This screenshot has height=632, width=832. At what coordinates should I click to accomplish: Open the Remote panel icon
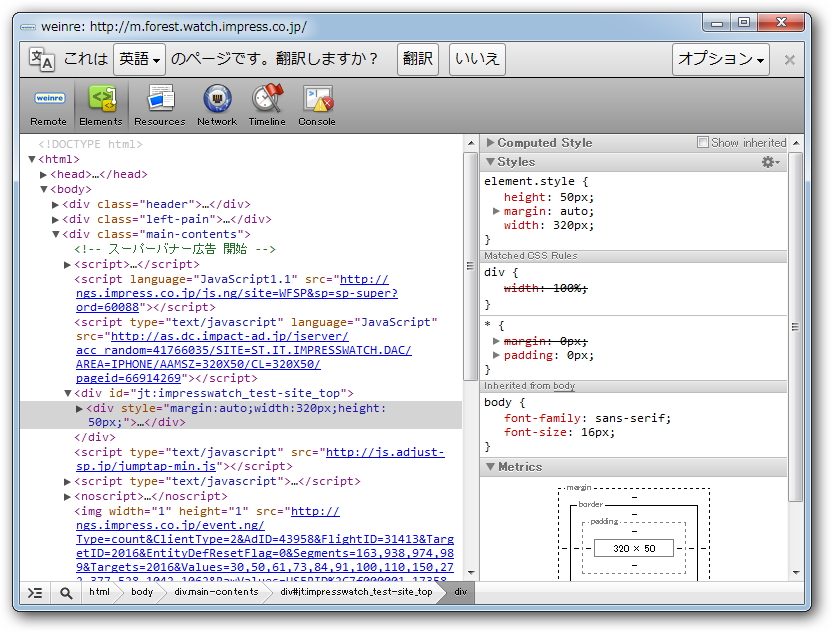click(x=48, y=105)
